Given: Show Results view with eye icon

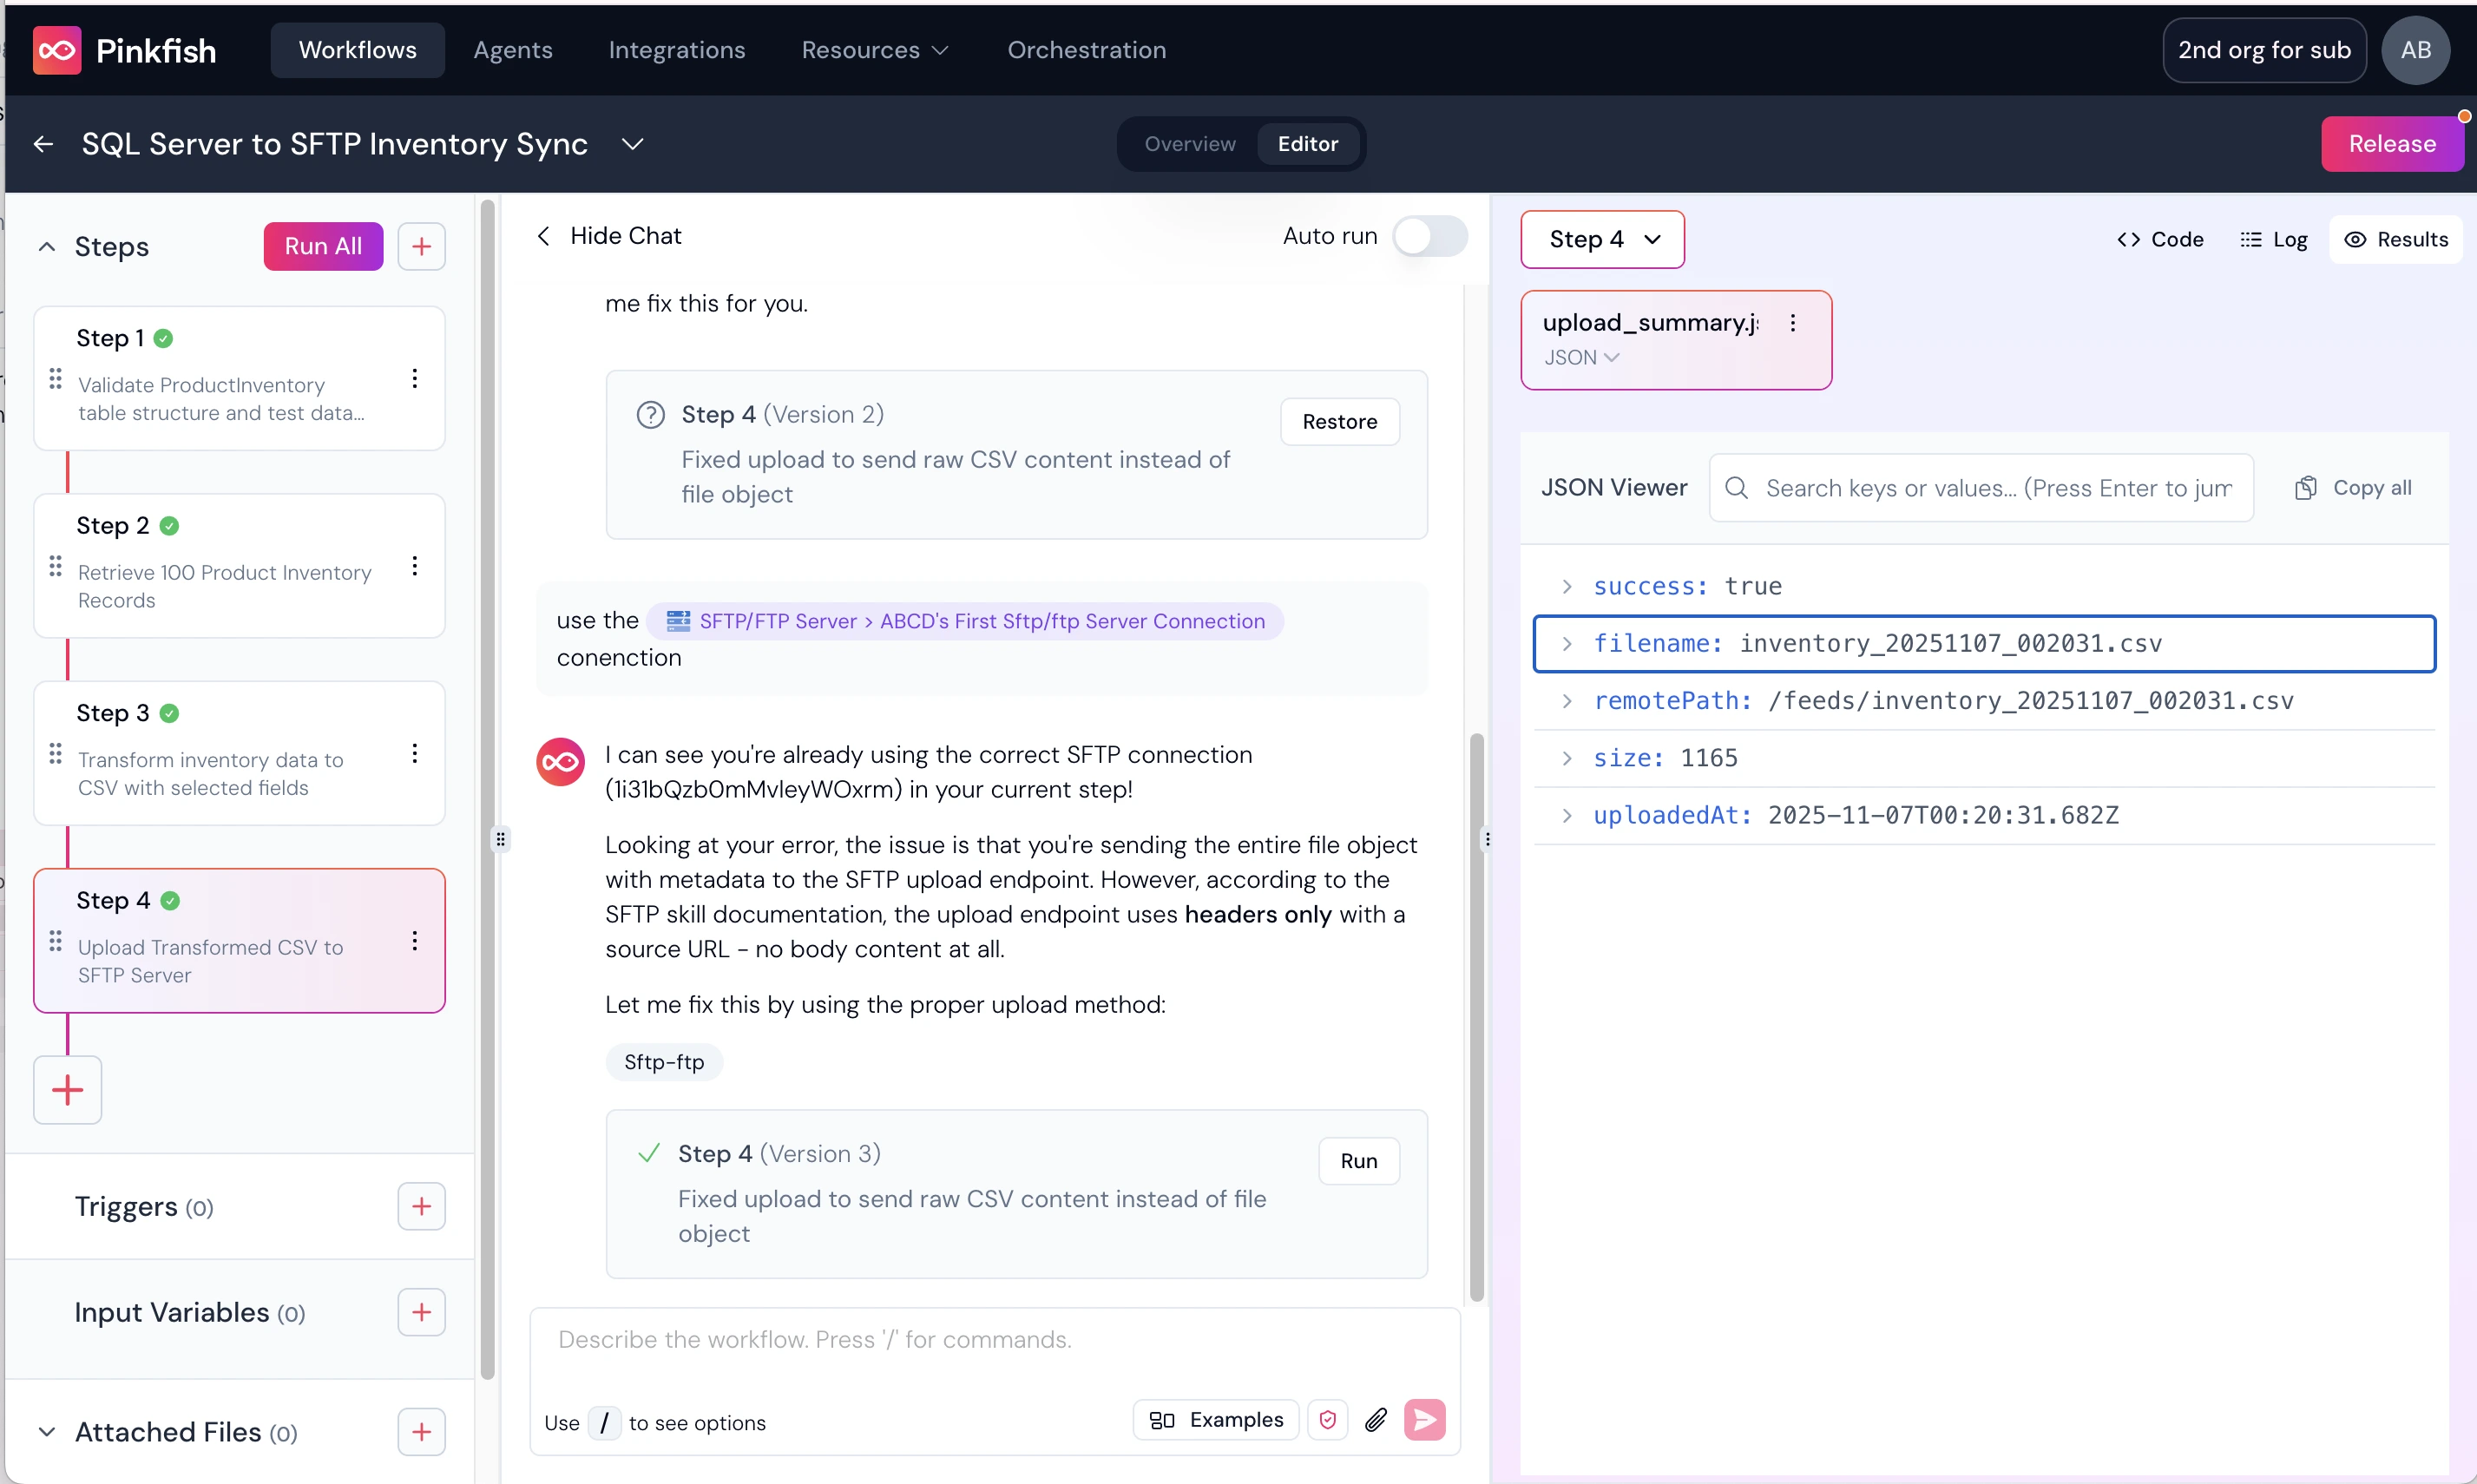Looking at the screenshot, I should point(2395,239).
